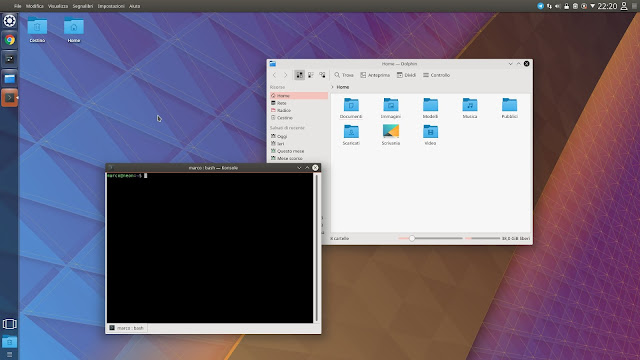Launch Google Chrome from the dock
Screen dimensions: 640x360
[9, 40]
